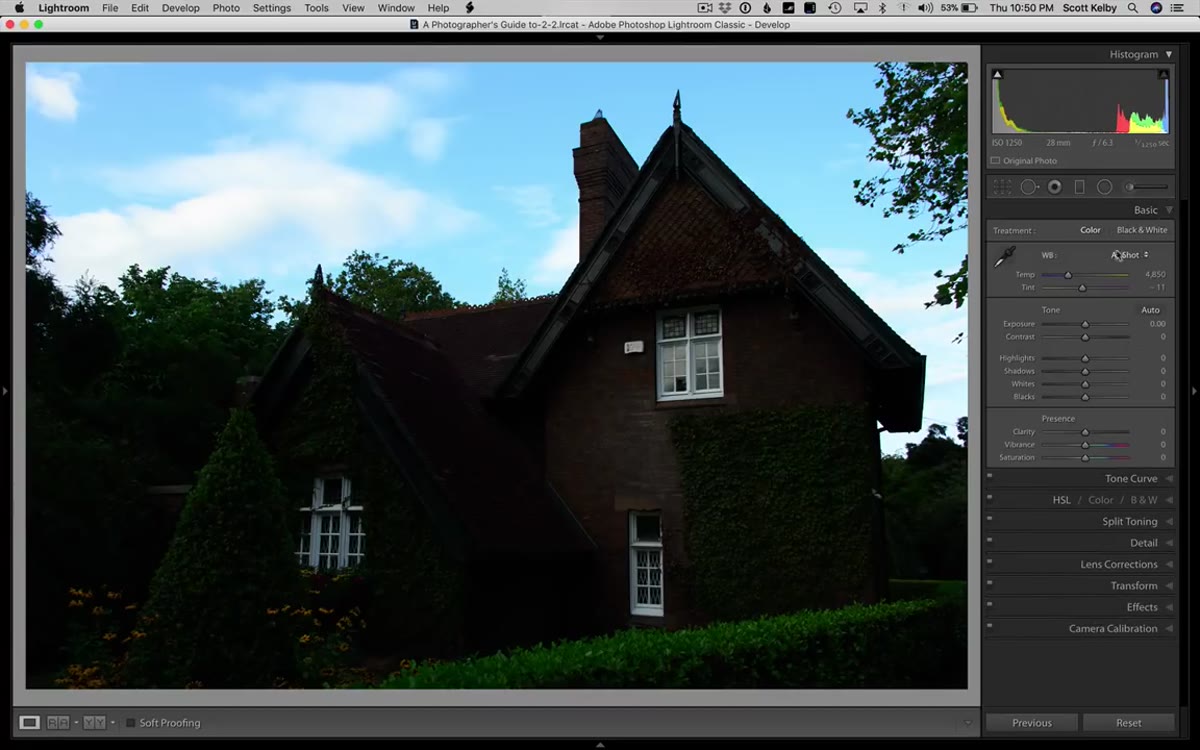Toggle the Effects panel switch
This screenshot has width=1200, height=750.
(x=989, y=605)
